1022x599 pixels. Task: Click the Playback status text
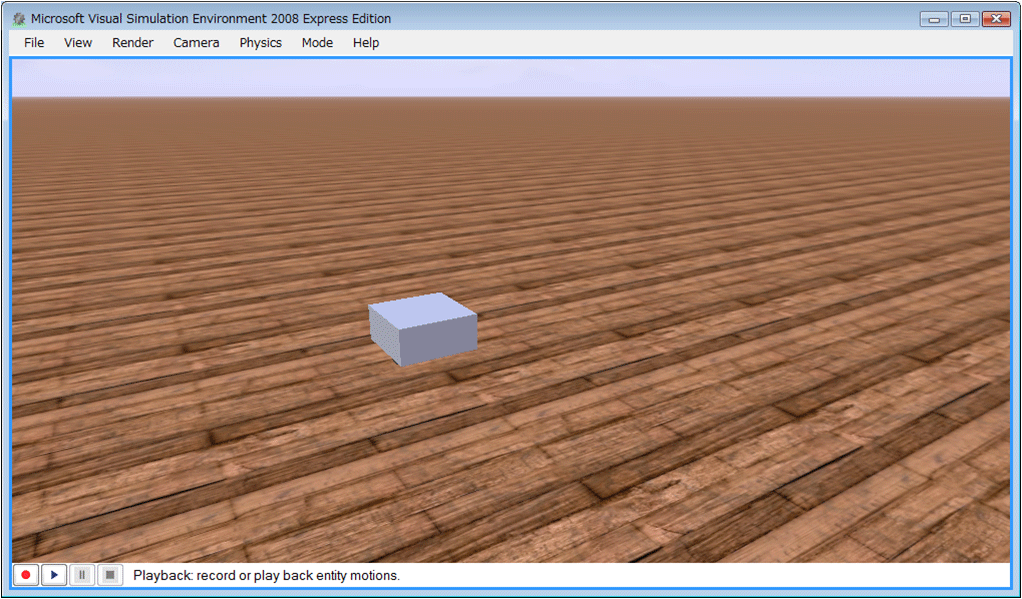(266, 576)
